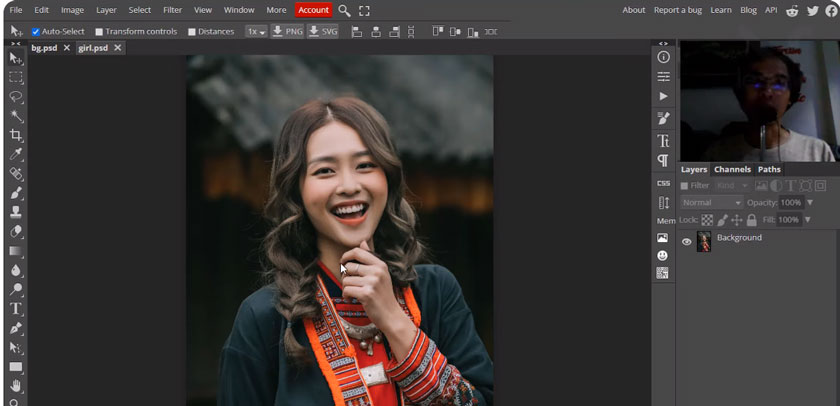
Task: Align left edges
Action: click(357, 32)
